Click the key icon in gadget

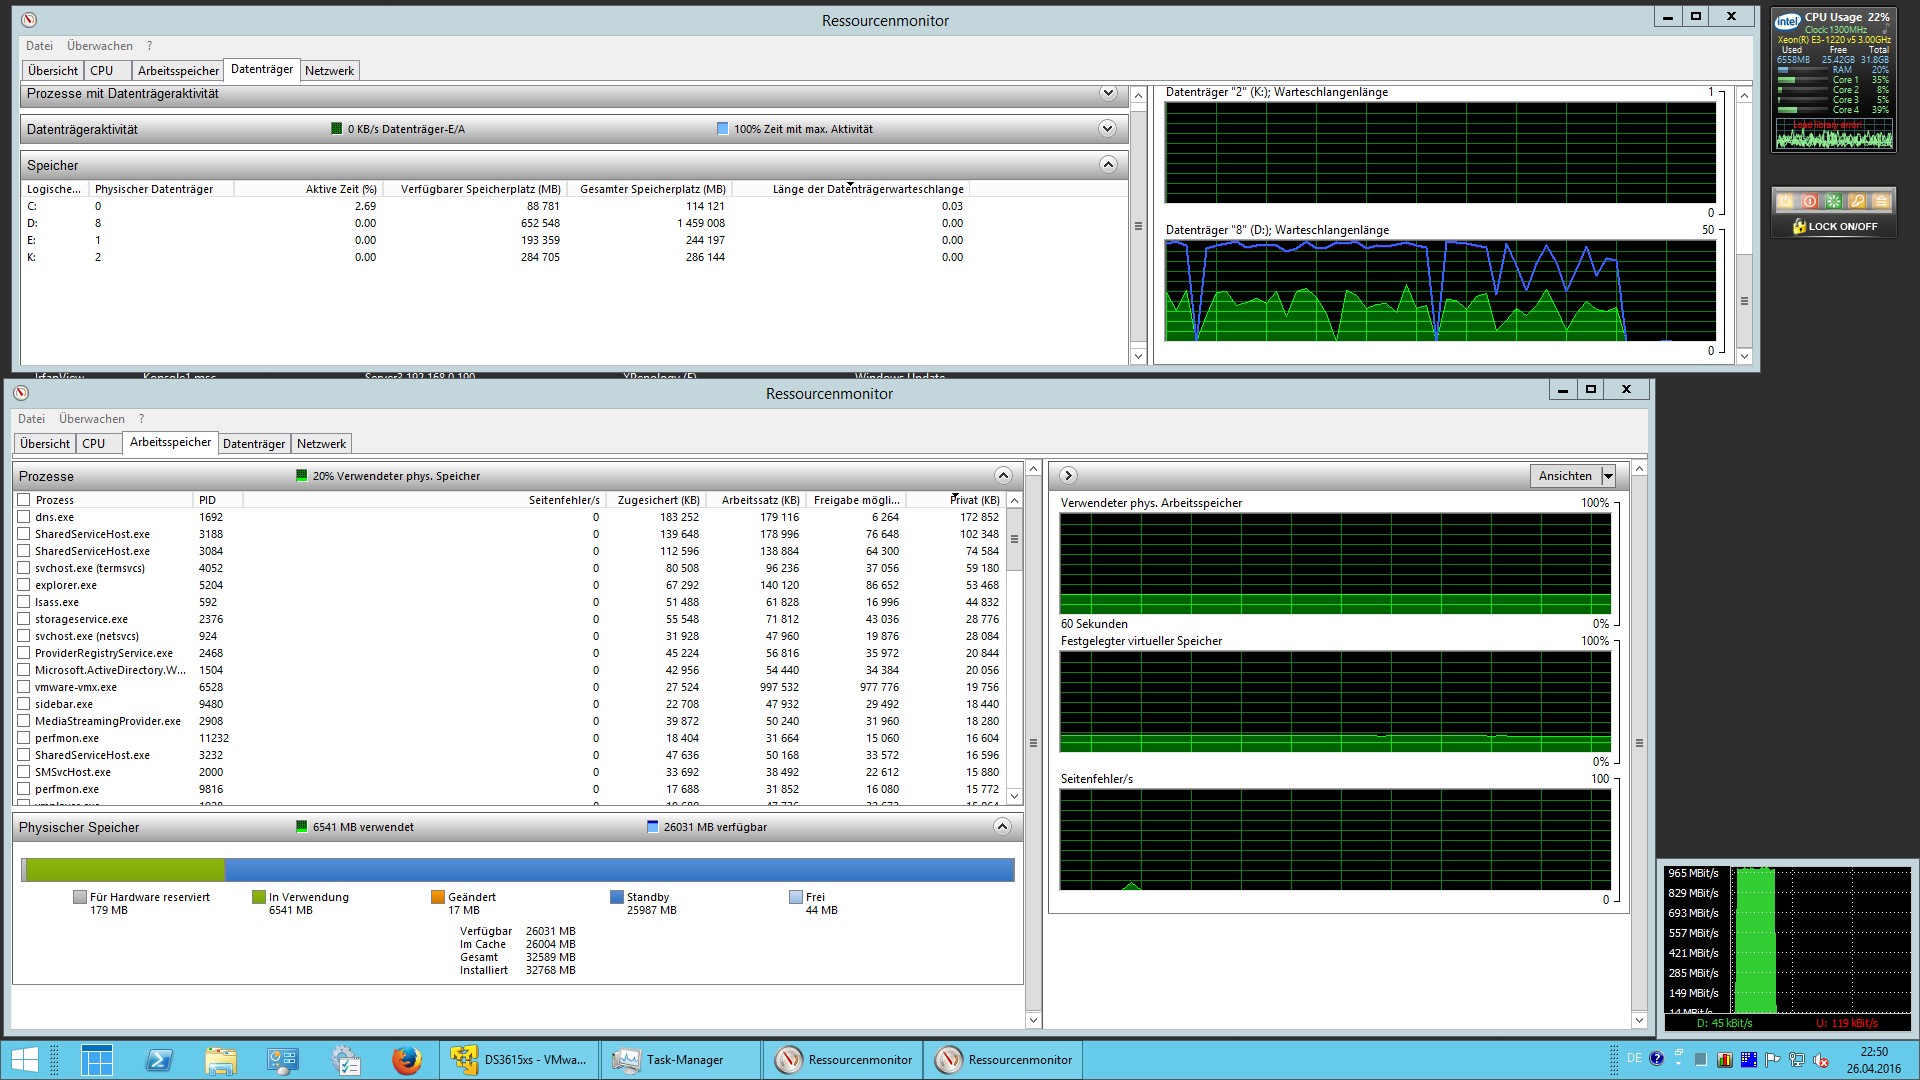pyautogui.click(x=1857, y=201)
